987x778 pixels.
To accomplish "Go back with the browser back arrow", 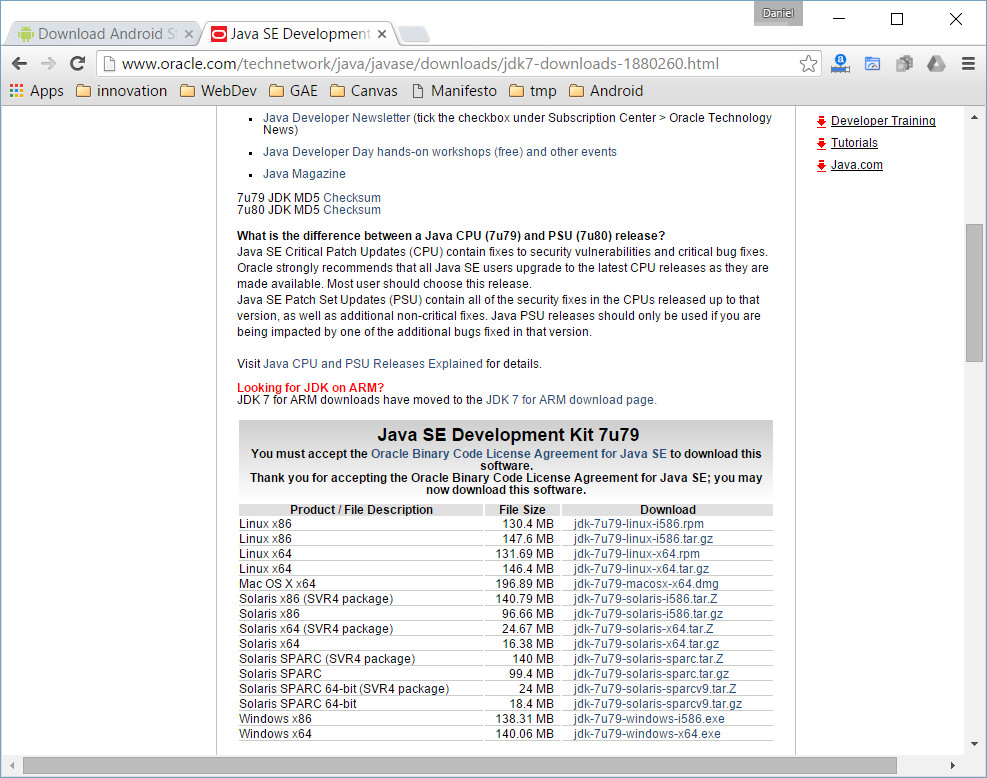I will pyautogui.click(x=20, y=64).
